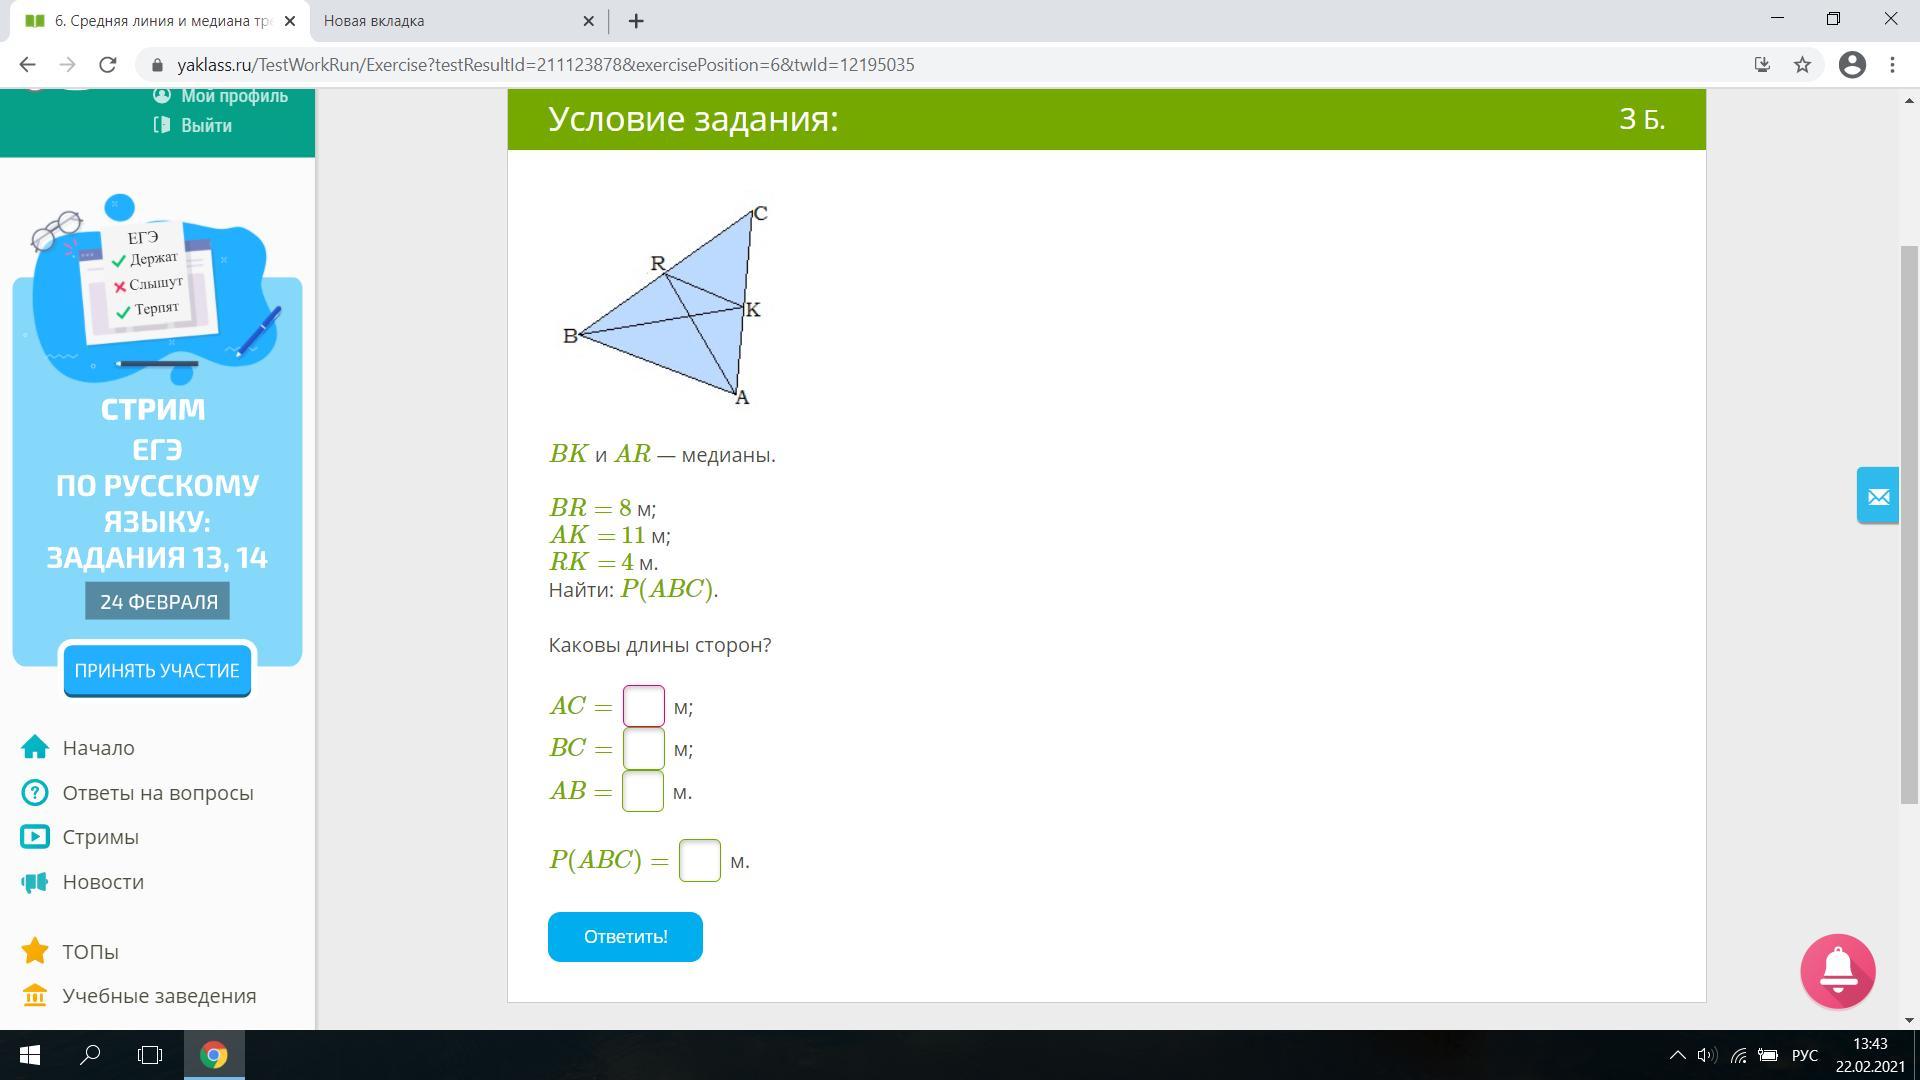Open Ответы на вопросы question icon
The image size is (1920, 1080).
point(35,793)
